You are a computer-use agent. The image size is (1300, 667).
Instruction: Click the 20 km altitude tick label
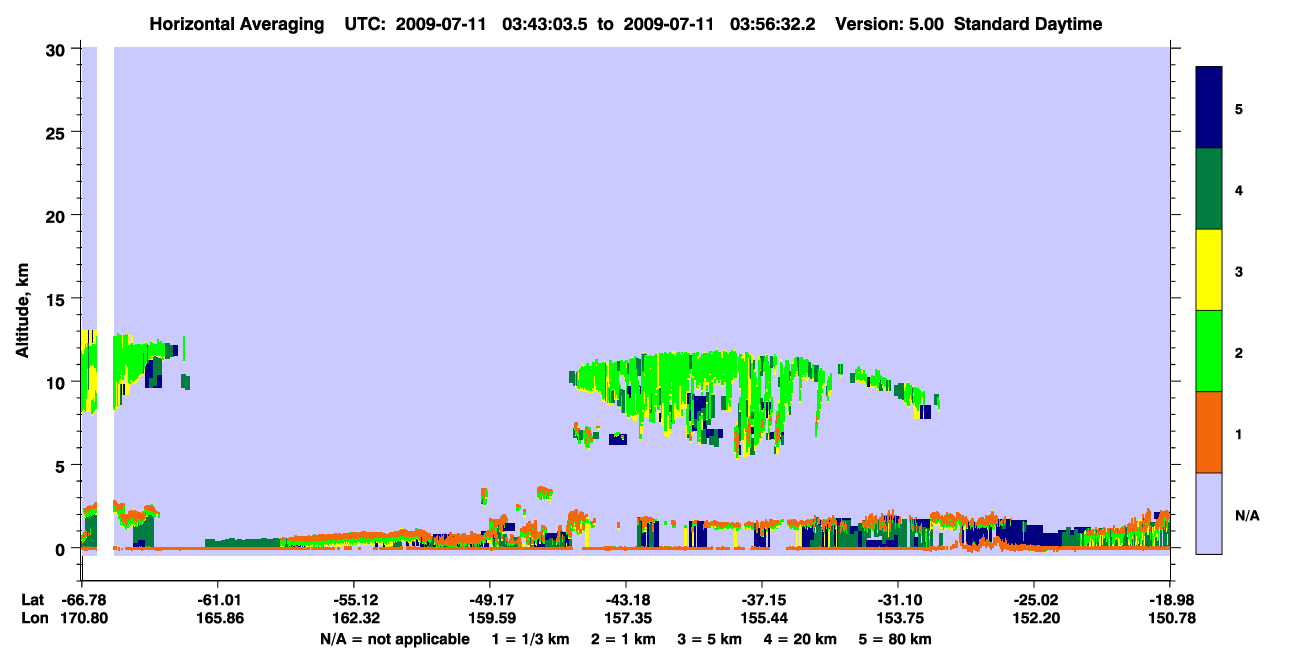pyautogui.click(x=58, y=216)
